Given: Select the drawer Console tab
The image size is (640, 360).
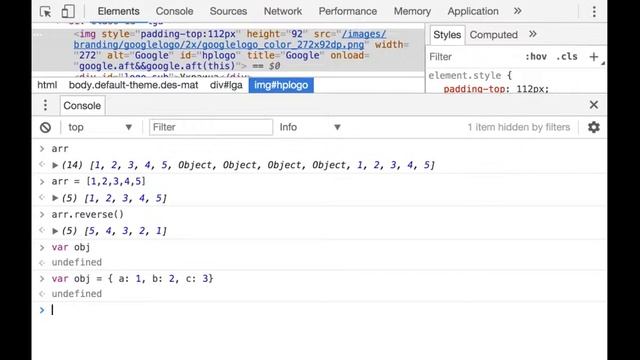Looking at the screenshot, I should coord(82,106).
